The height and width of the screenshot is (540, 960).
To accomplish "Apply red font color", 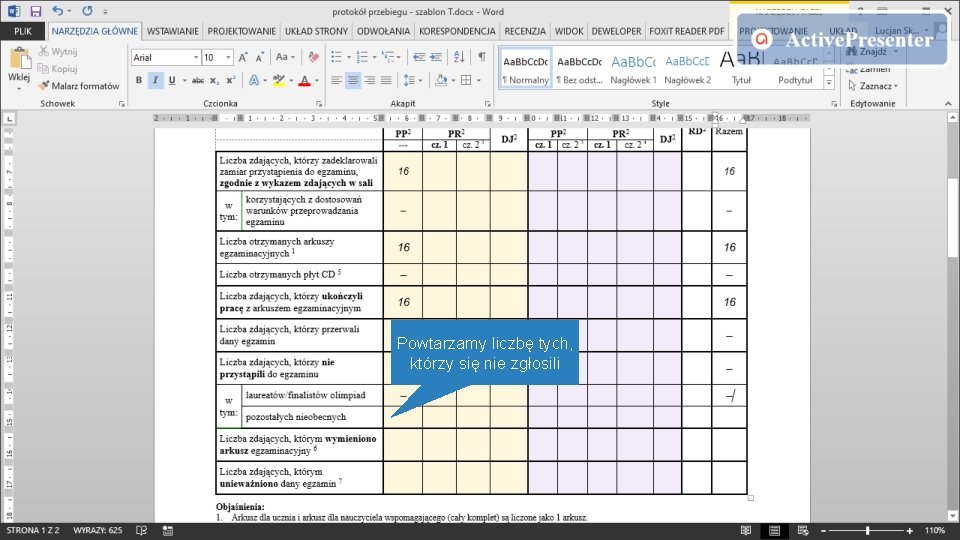I will click(304, 80).
